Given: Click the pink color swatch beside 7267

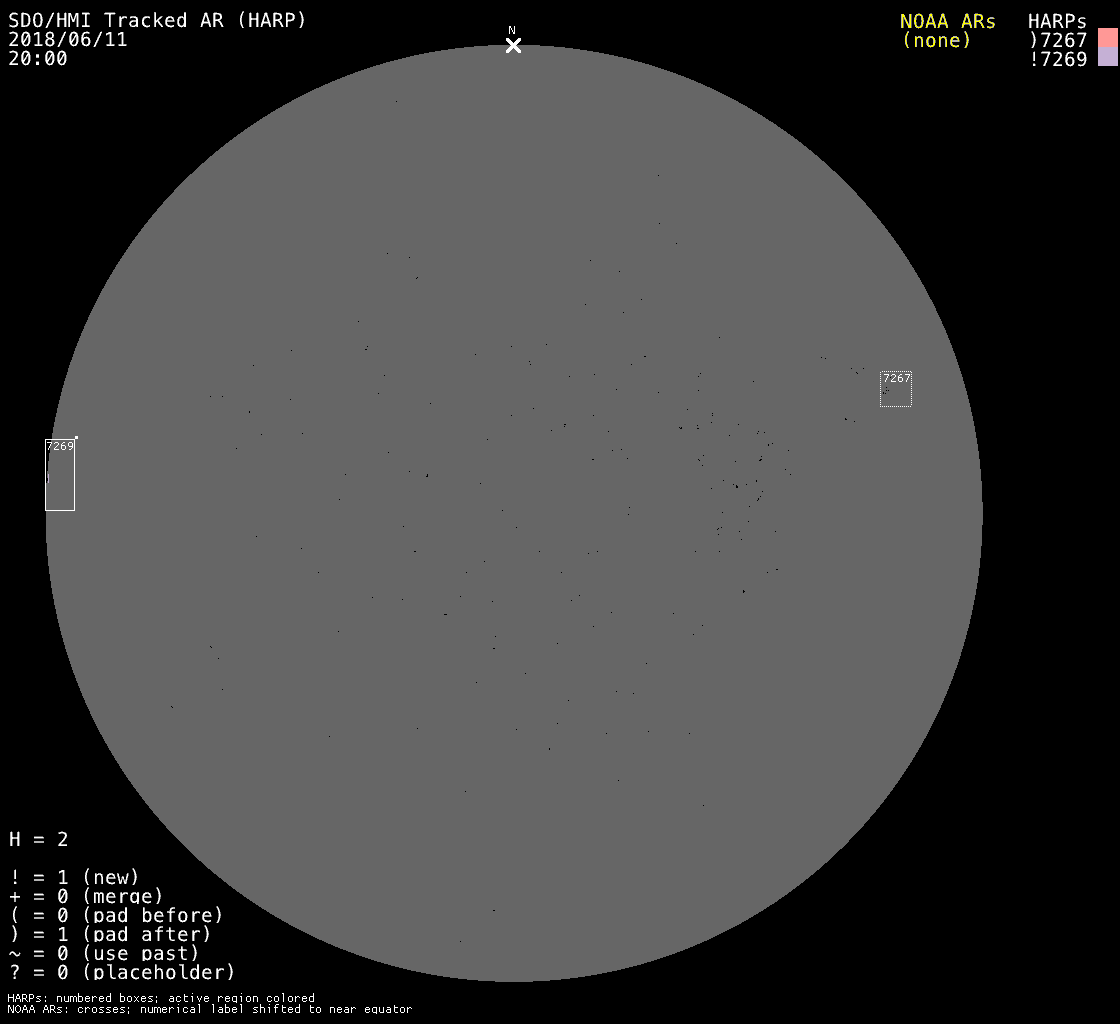Looking at the screenshot, I should (x=1107, y=39).
